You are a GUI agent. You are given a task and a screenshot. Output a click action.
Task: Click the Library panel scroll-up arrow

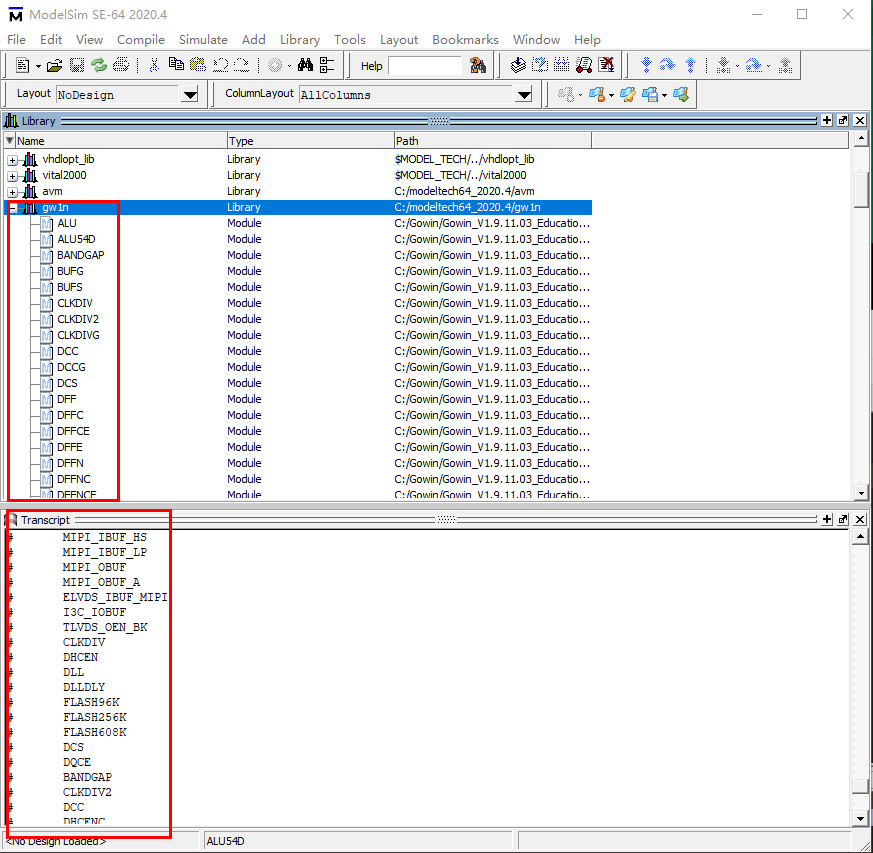tap(861, 138)
